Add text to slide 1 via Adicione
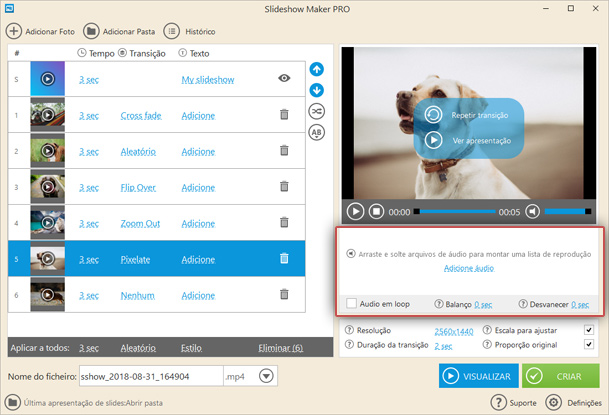Screen dimensions: 609x415 [198, 116]
